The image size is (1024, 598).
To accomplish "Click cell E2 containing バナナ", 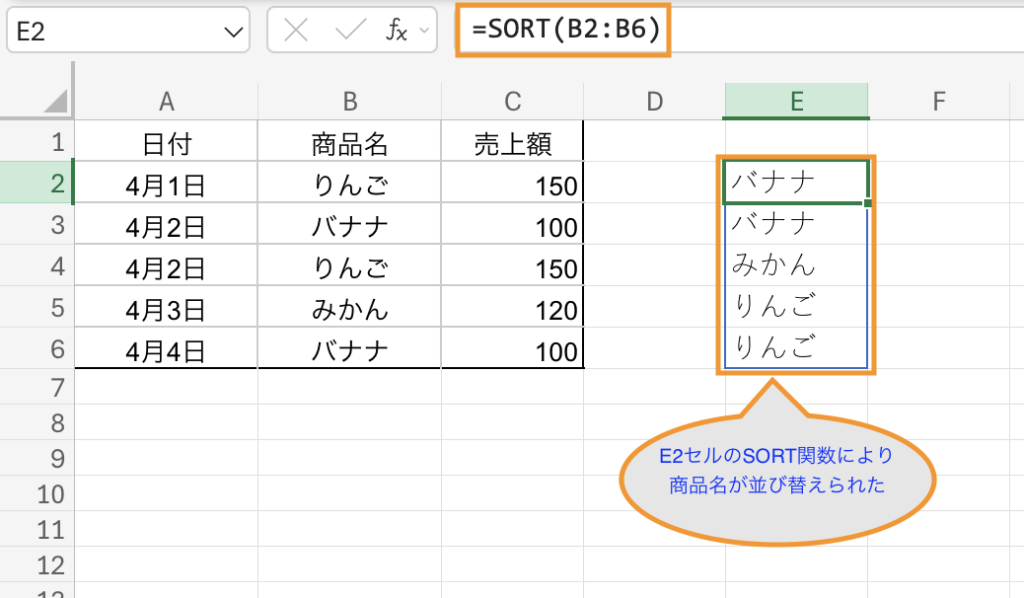I will [x=794, y=183].
